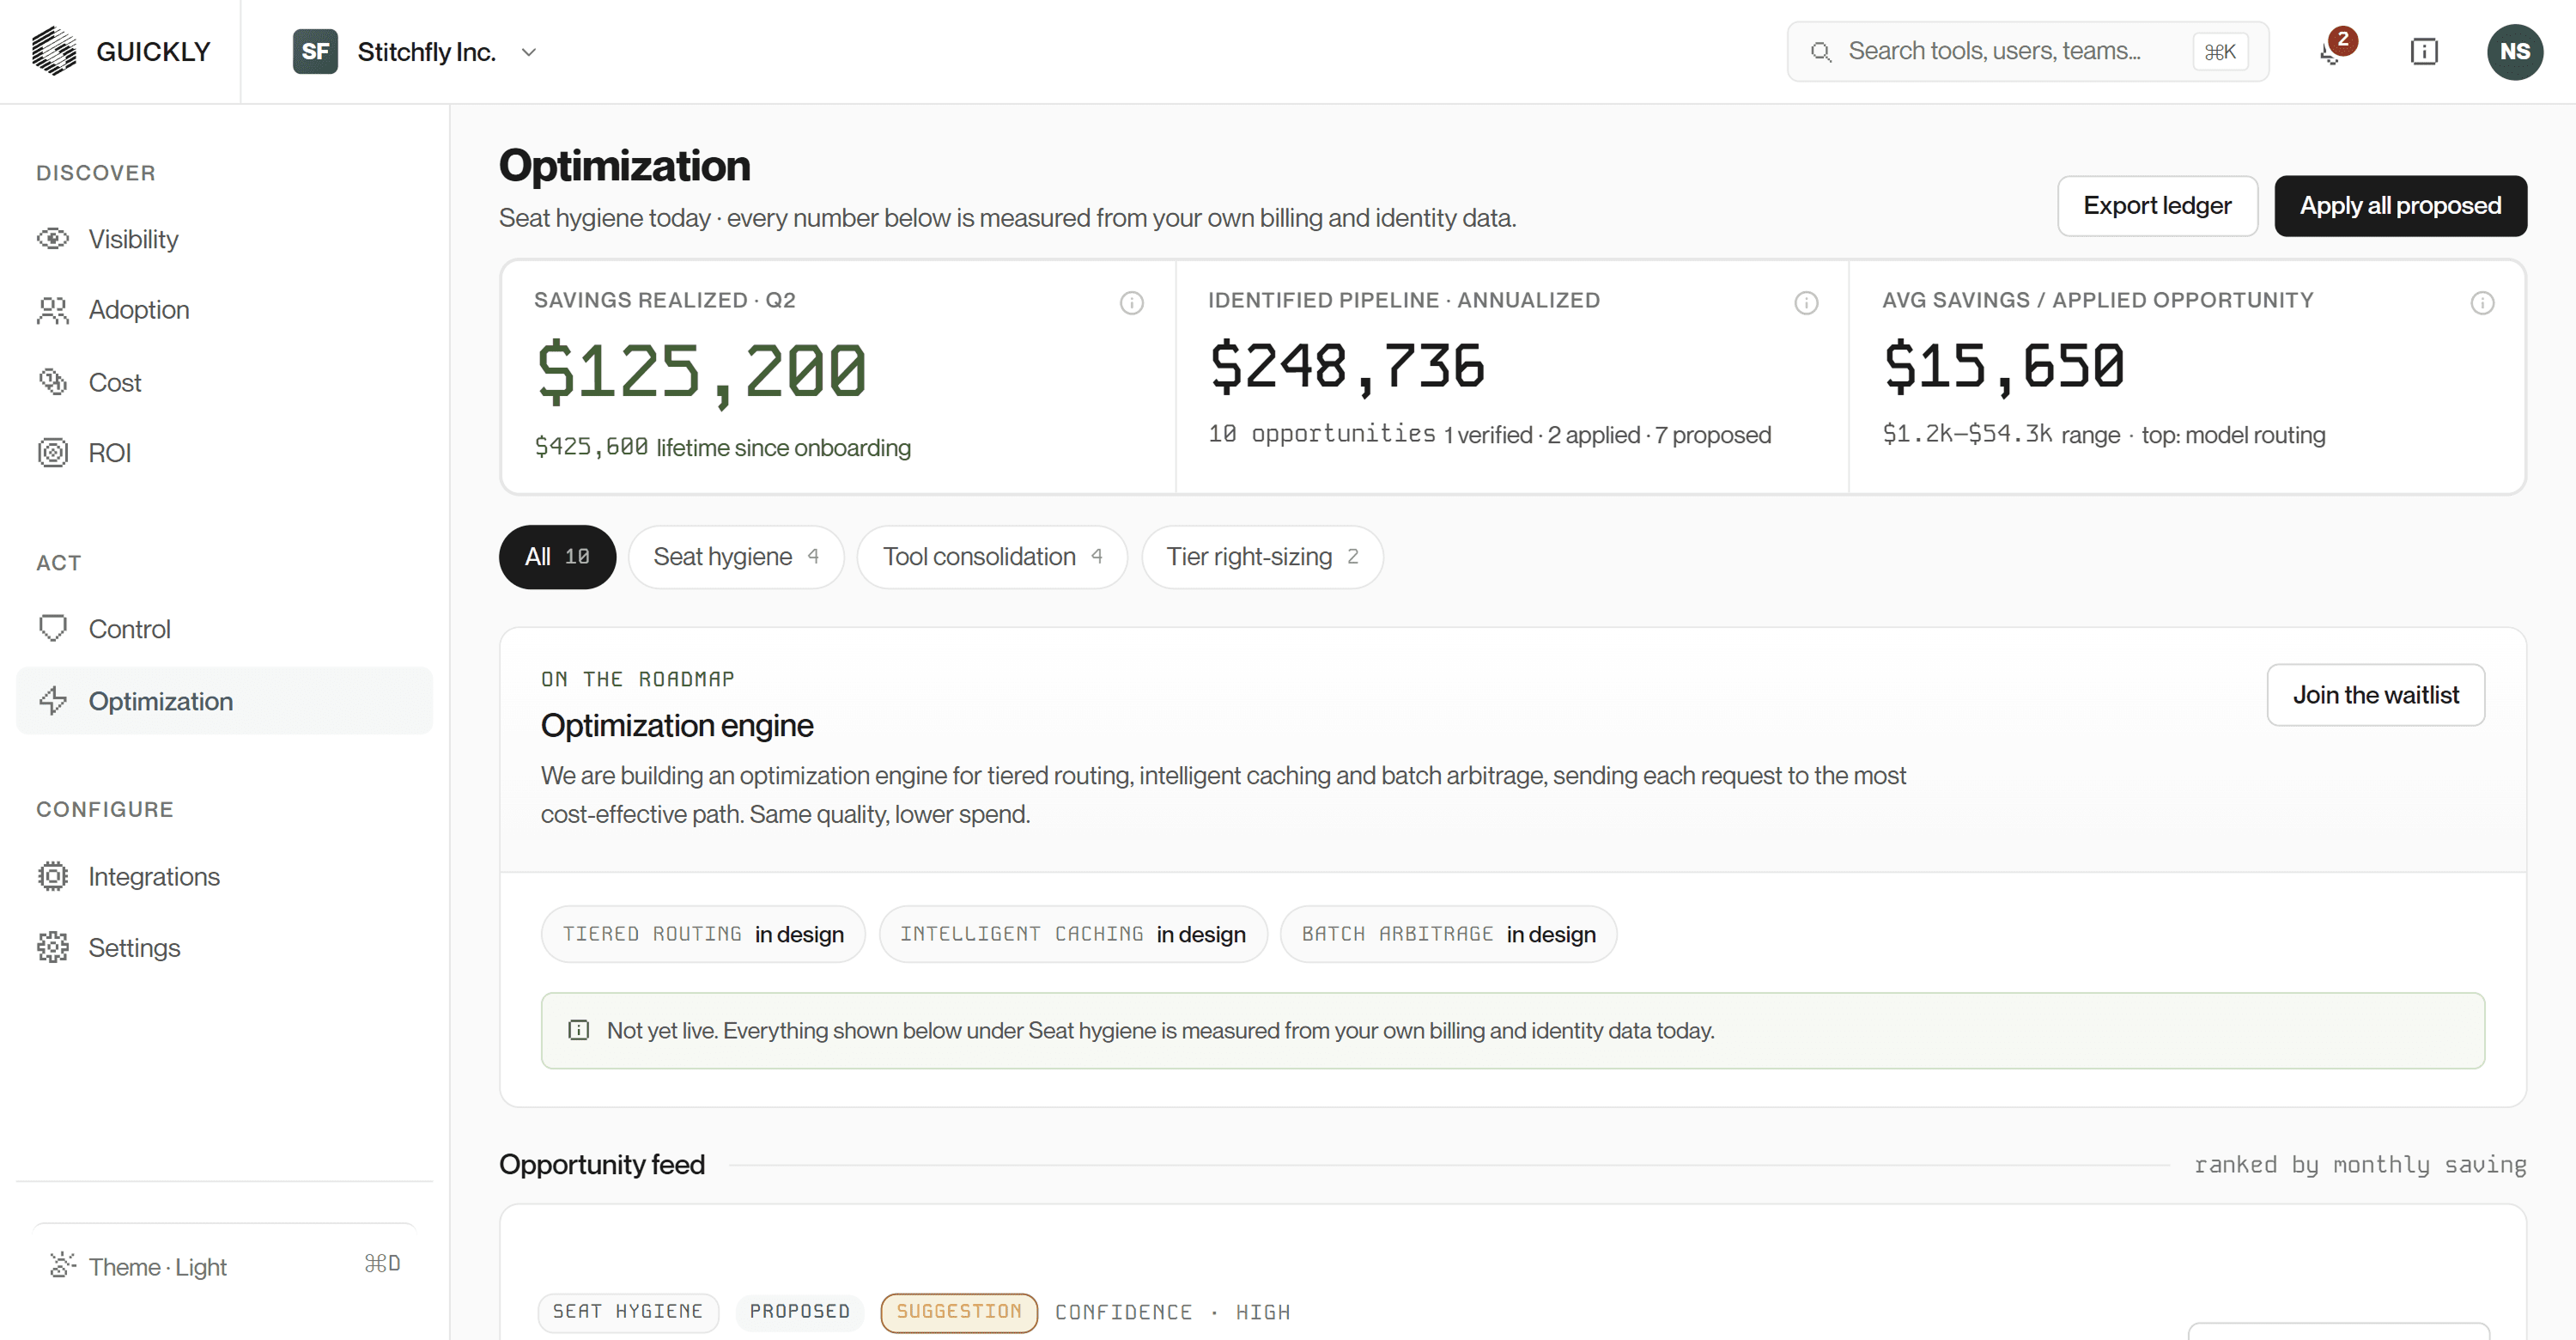Click the Visibility eye icon in sidebar

pyautogui.click(x=53, y=239)
